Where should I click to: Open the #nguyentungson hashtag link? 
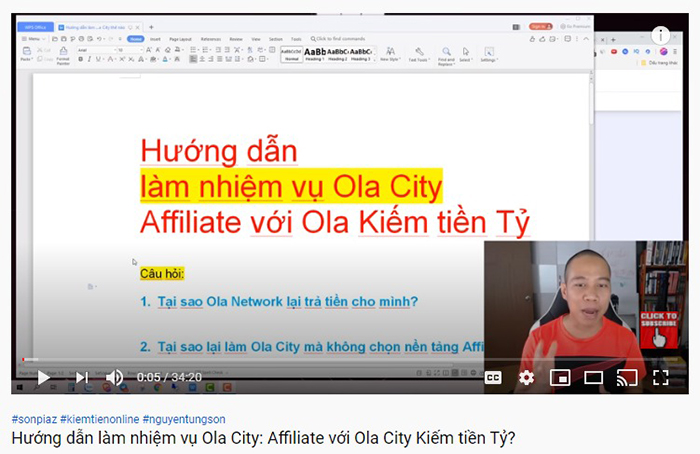click(183, 420)
